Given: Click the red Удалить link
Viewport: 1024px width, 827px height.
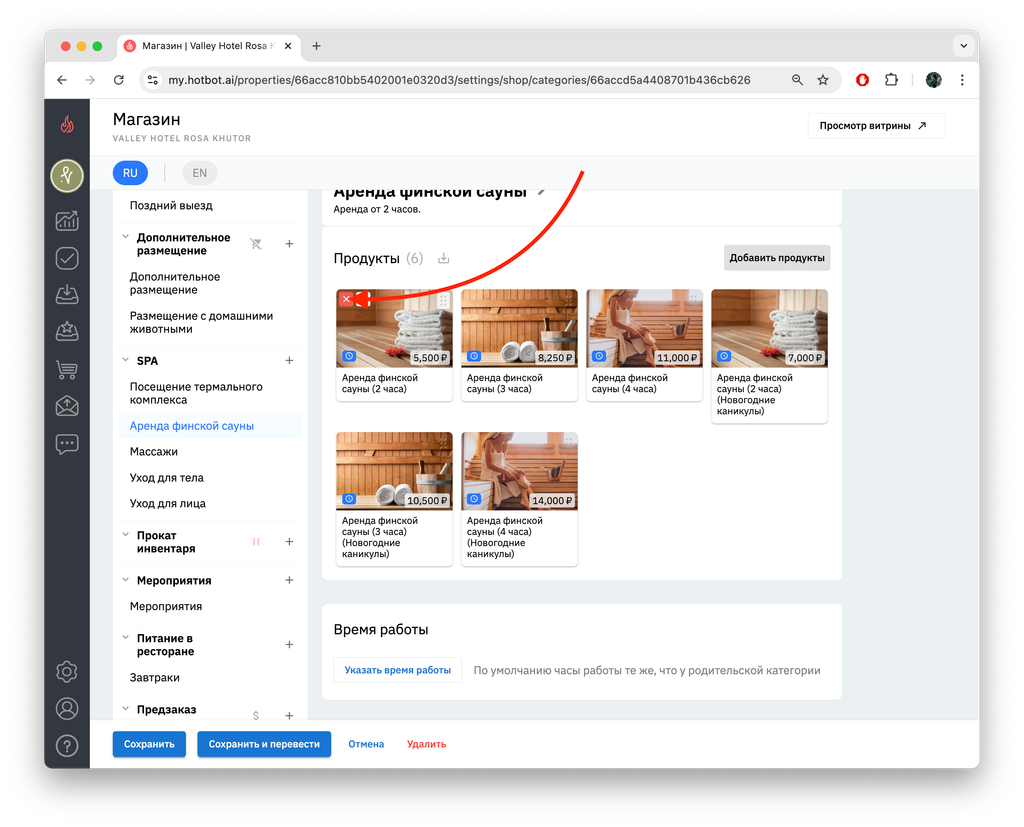Looking at the screenshot, I should [426, 744].
